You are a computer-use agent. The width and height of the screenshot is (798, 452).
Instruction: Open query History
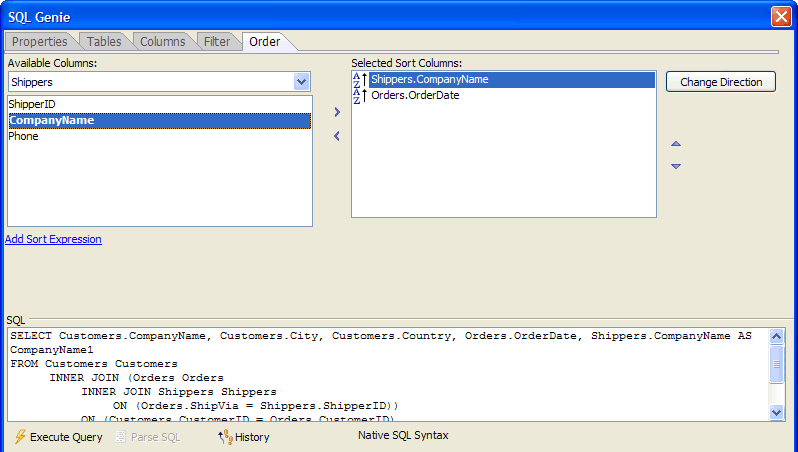244,437
